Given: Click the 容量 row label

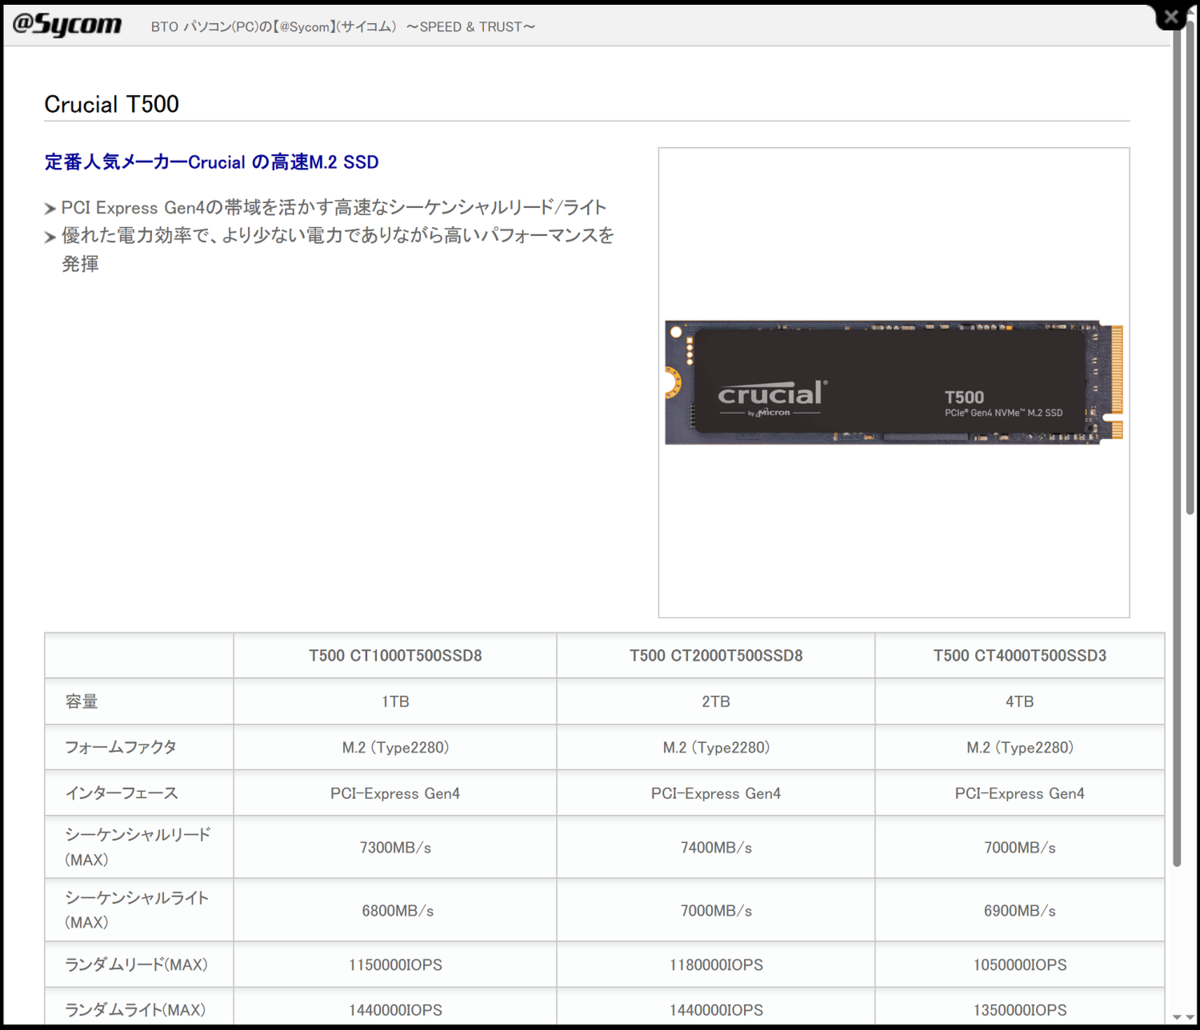Looking at the screenshot, I should pyautogui.click(x=80, y=701).
